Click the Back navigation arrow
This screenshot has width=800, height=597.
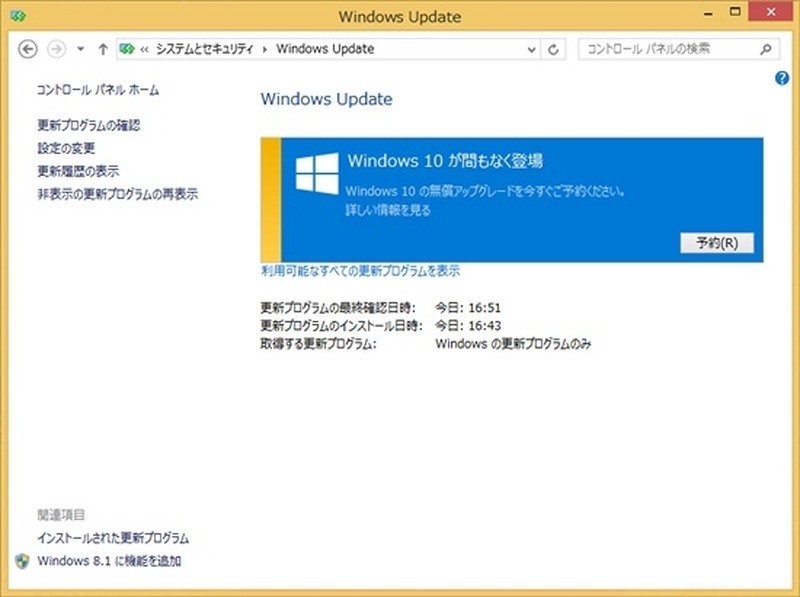click(28, 49)
